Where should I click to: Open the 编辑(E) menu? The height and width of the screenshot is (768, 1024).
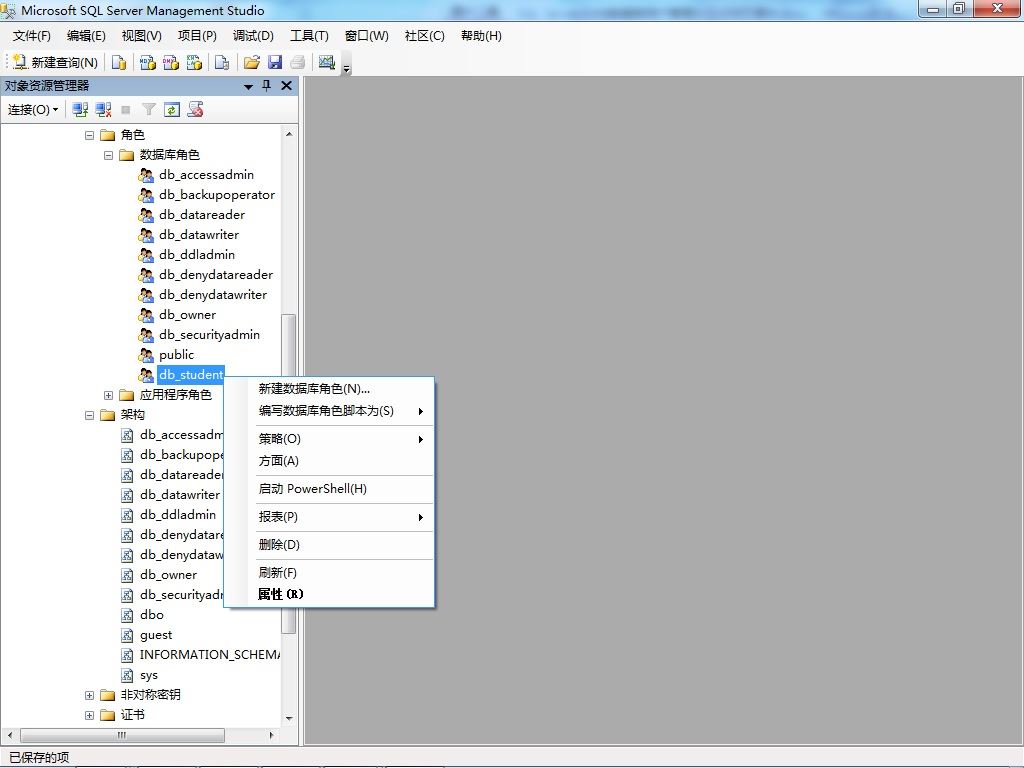click(86, 36)
